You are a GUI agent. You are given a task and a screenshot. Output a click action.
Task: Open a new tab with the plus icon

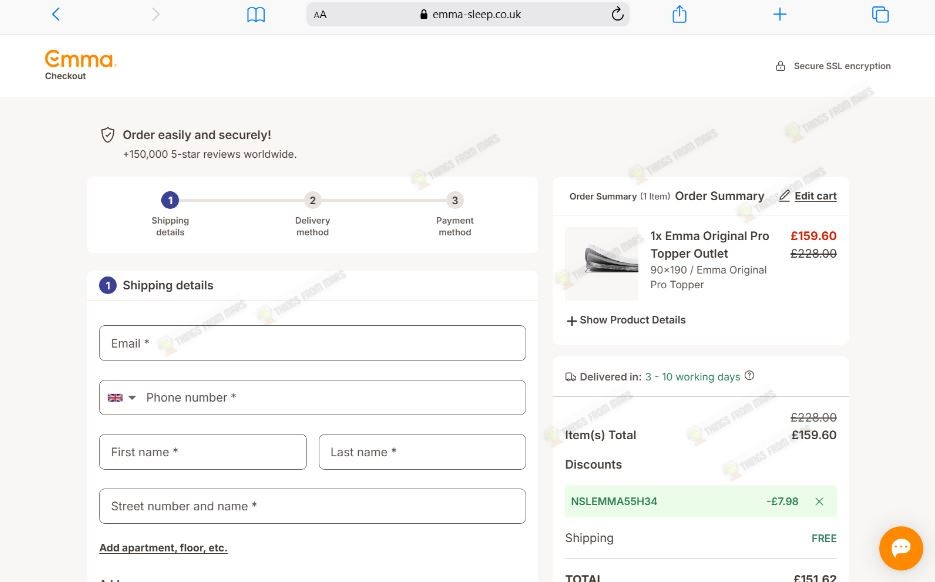point(779,14)
